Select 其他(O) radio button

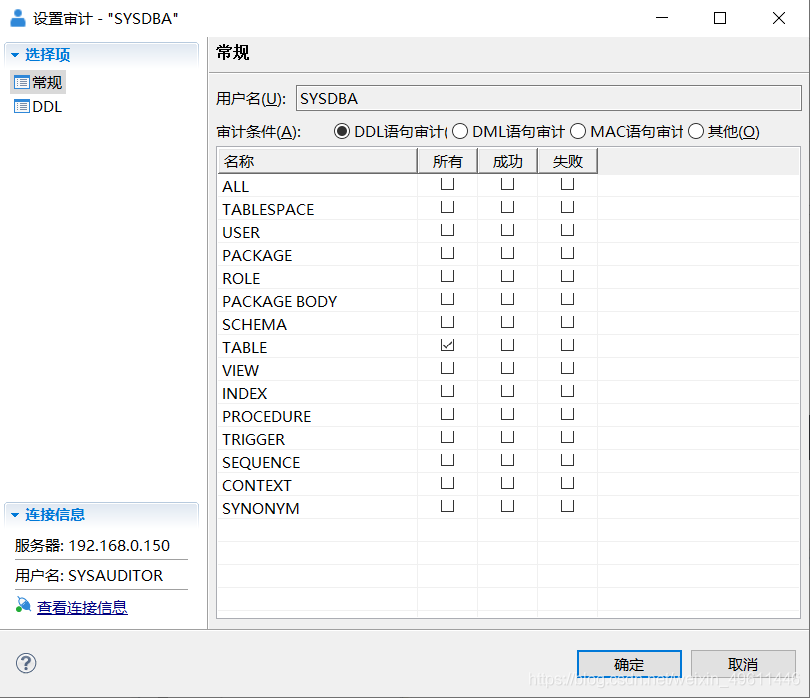[696, 131]
